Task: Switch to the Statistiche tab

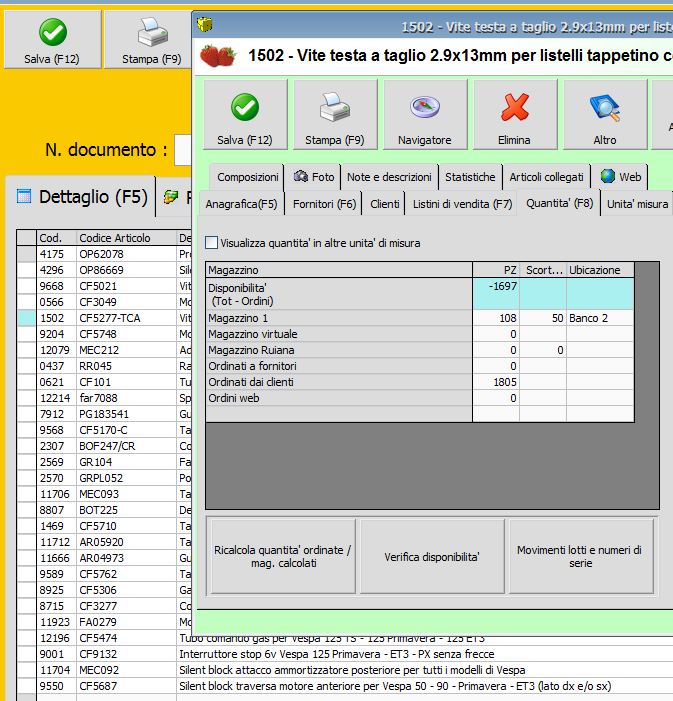Action: click(470, 177)
